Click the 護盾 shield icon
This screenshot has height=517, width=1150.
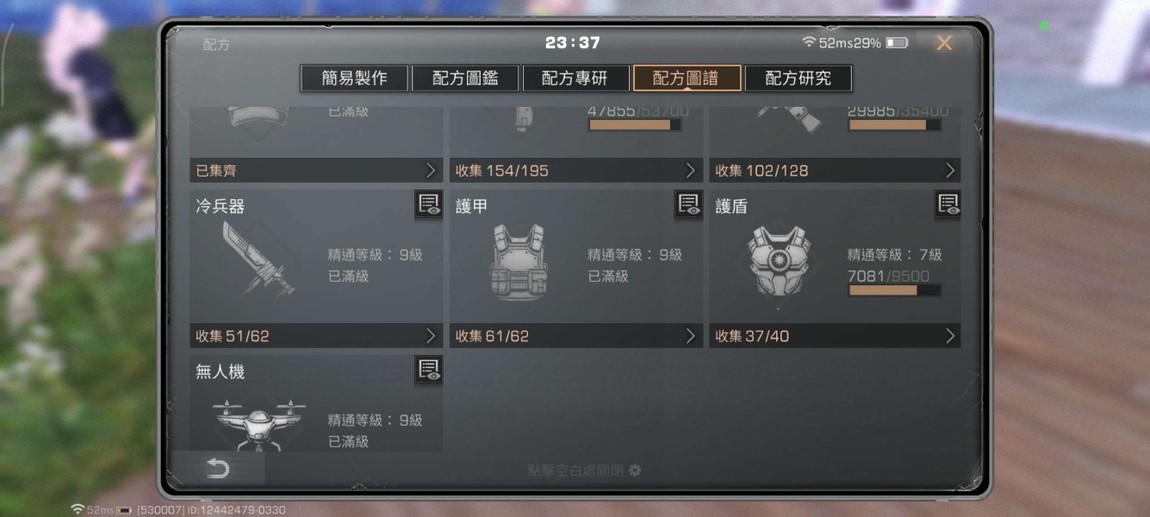[x=779, y=261]
